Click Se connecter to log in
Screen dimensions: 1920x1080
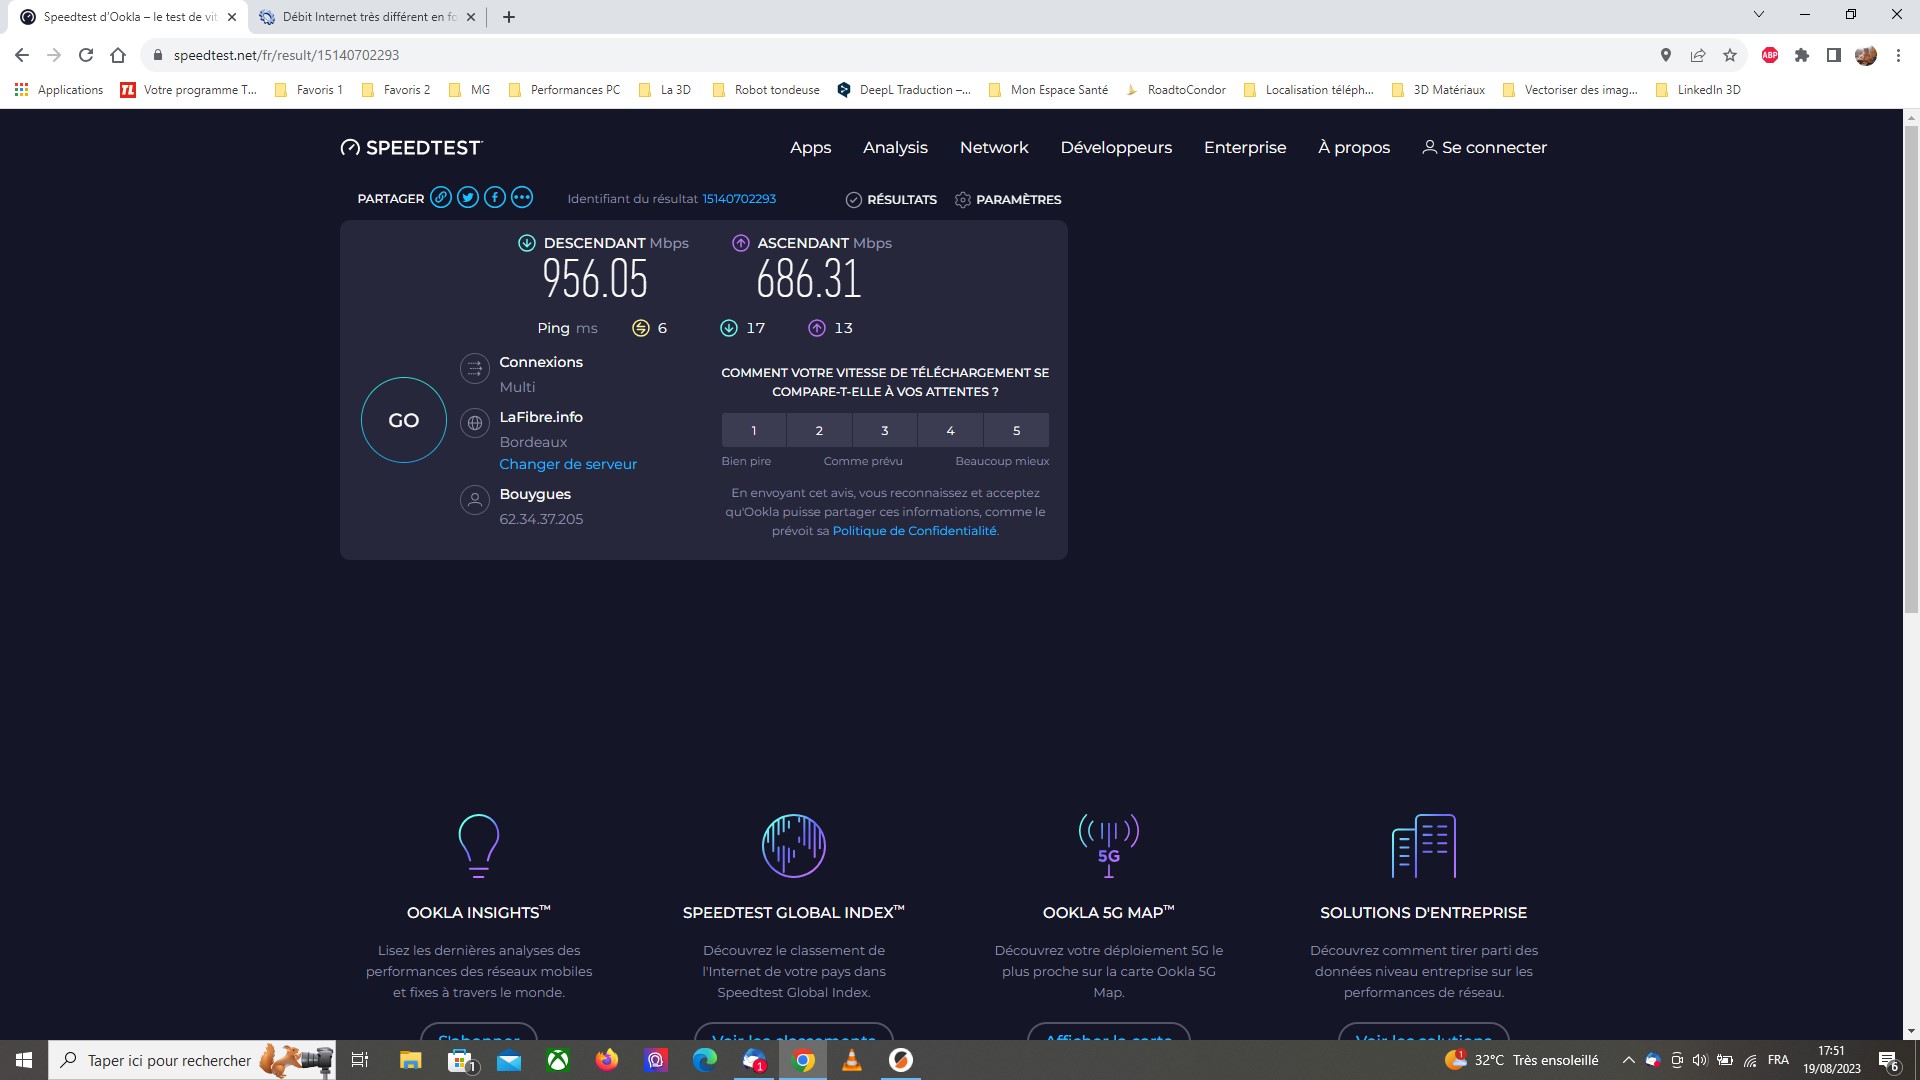[x=1484, y=147]
